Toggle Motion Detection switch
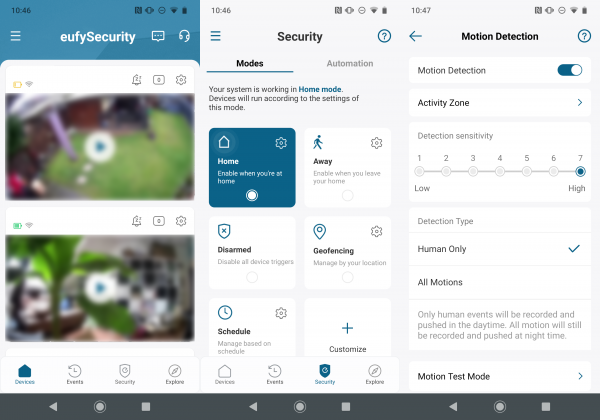The image size is (600, 420). tap(570, 70)
